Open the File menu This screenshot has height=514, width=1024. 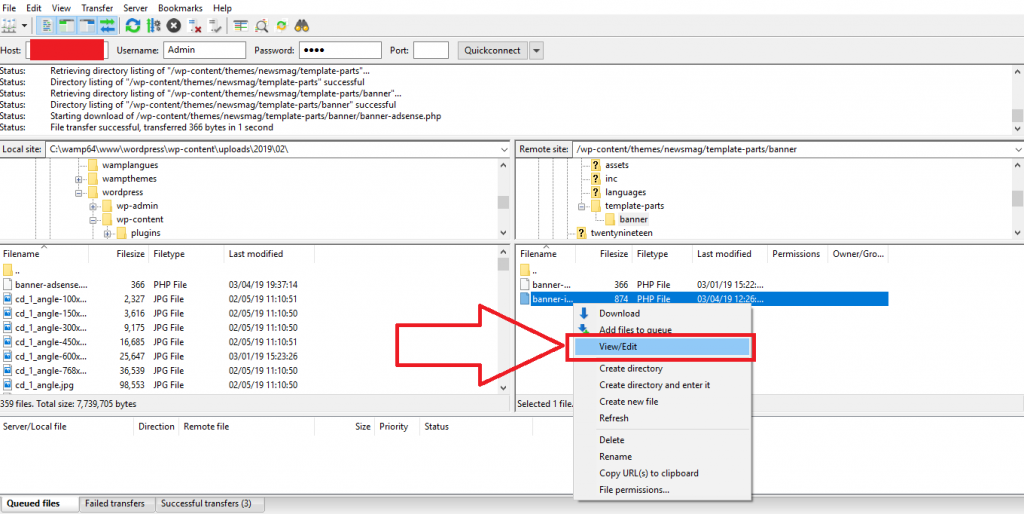pos(9,8)
